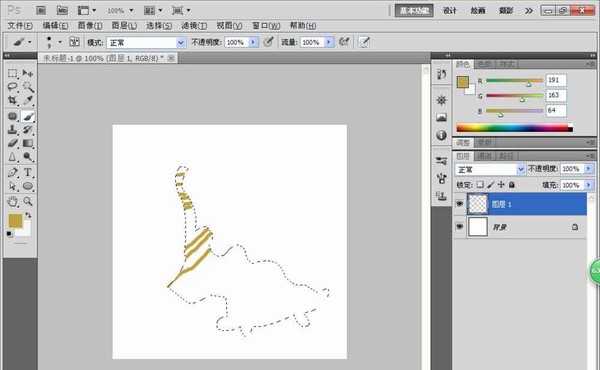Screen dimensions: 600x370
Task: Select the Clone Stamp tool
Action: coord(13,129)
